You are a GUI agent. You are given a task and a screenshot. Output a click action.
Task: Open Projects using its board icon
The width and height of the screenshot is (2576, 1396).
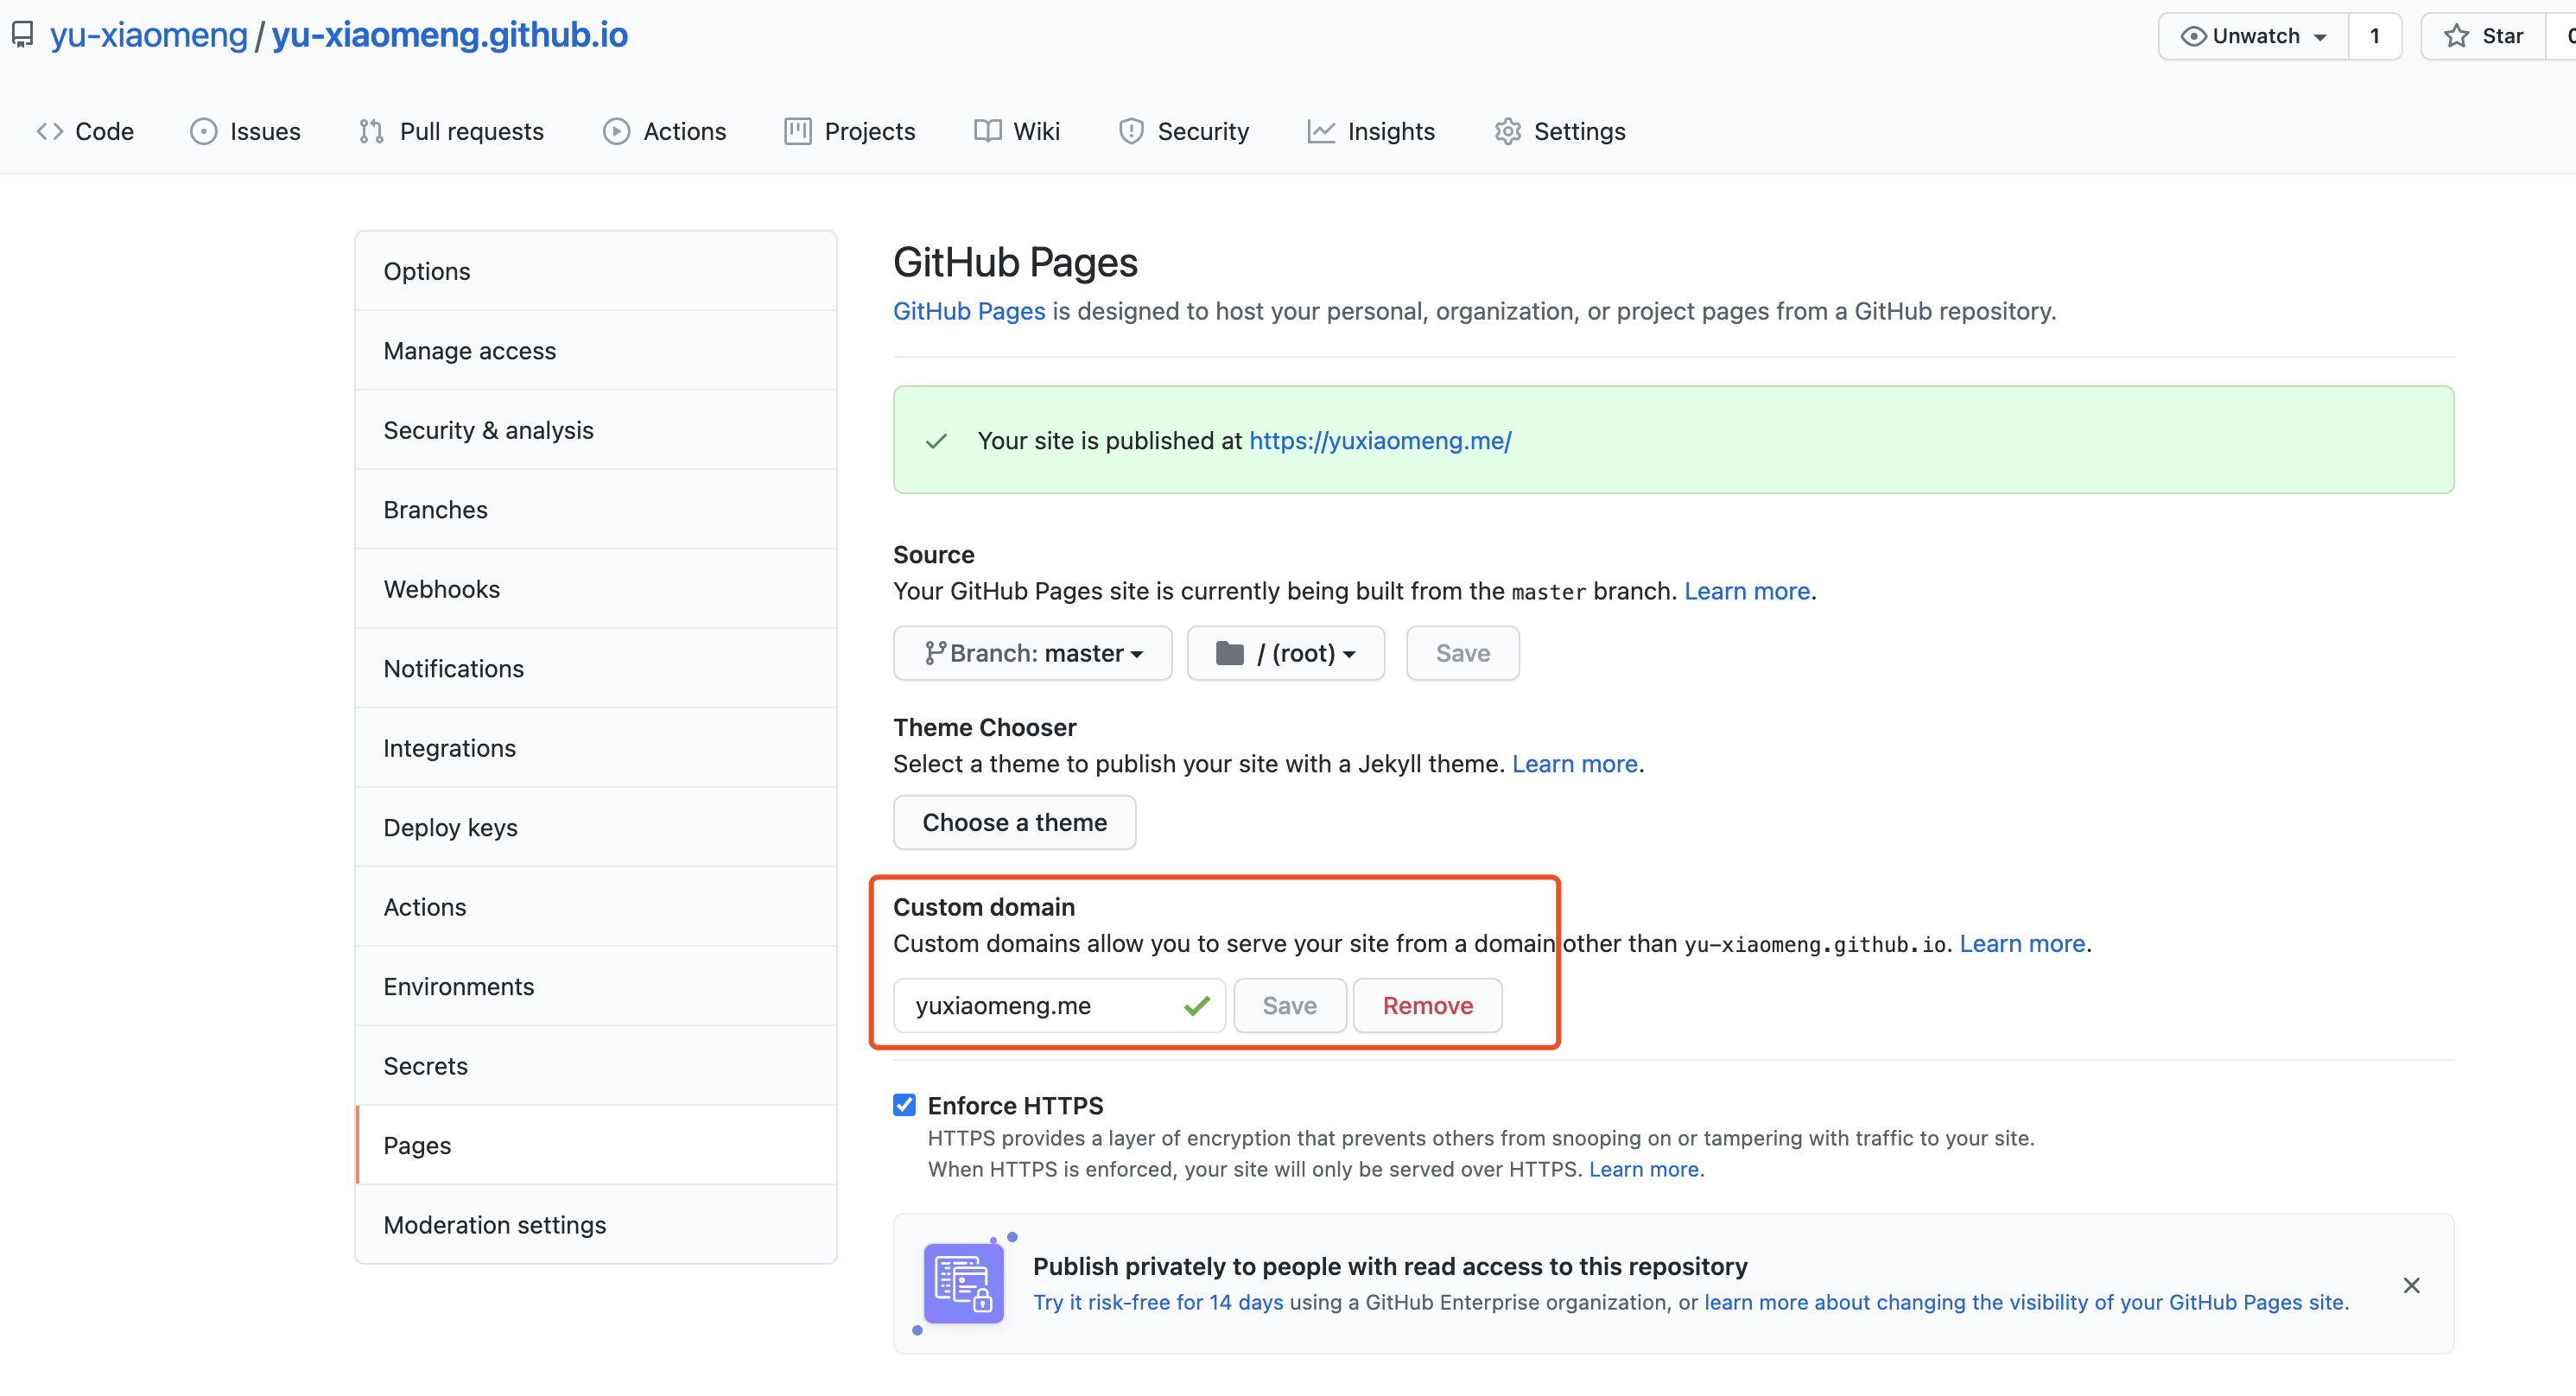tap(797, 131)
